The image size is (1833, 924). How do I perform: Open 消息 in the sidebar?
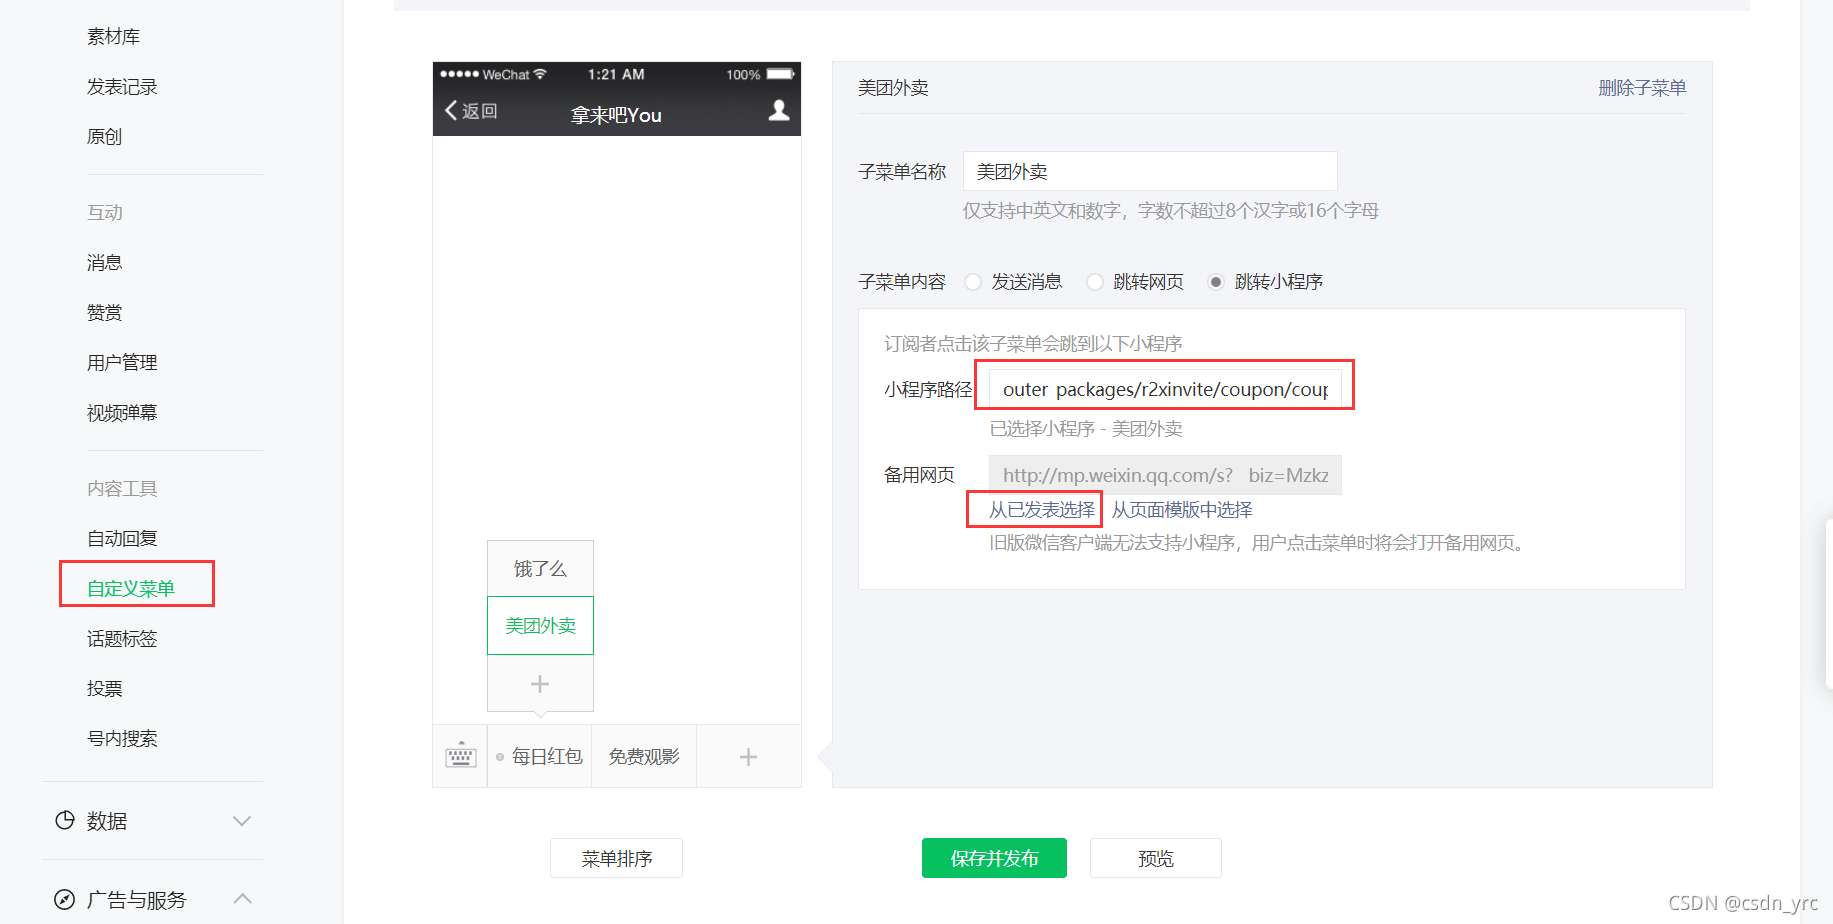(104, 263)
